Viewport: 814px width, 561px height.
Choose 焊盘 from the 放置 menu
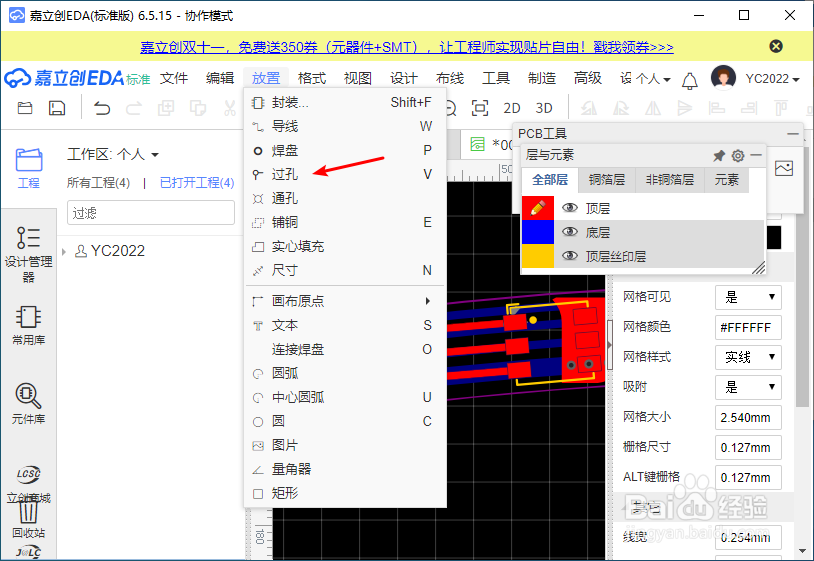[345, 150]
